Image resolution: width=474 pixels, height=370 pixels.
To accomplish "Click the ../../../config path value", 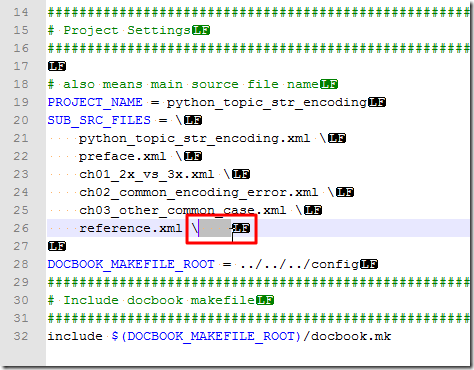I will pos(299,265).
